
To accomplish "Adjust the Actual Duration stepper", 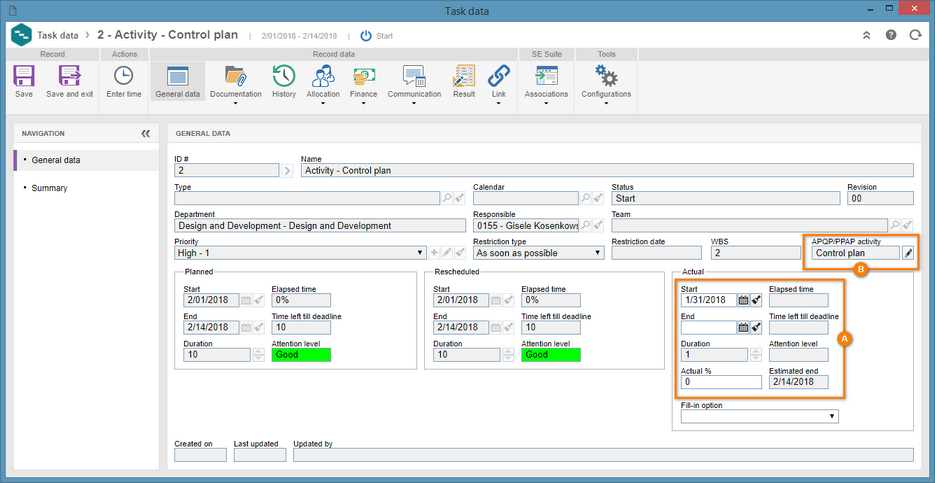I will coord(756,355).
